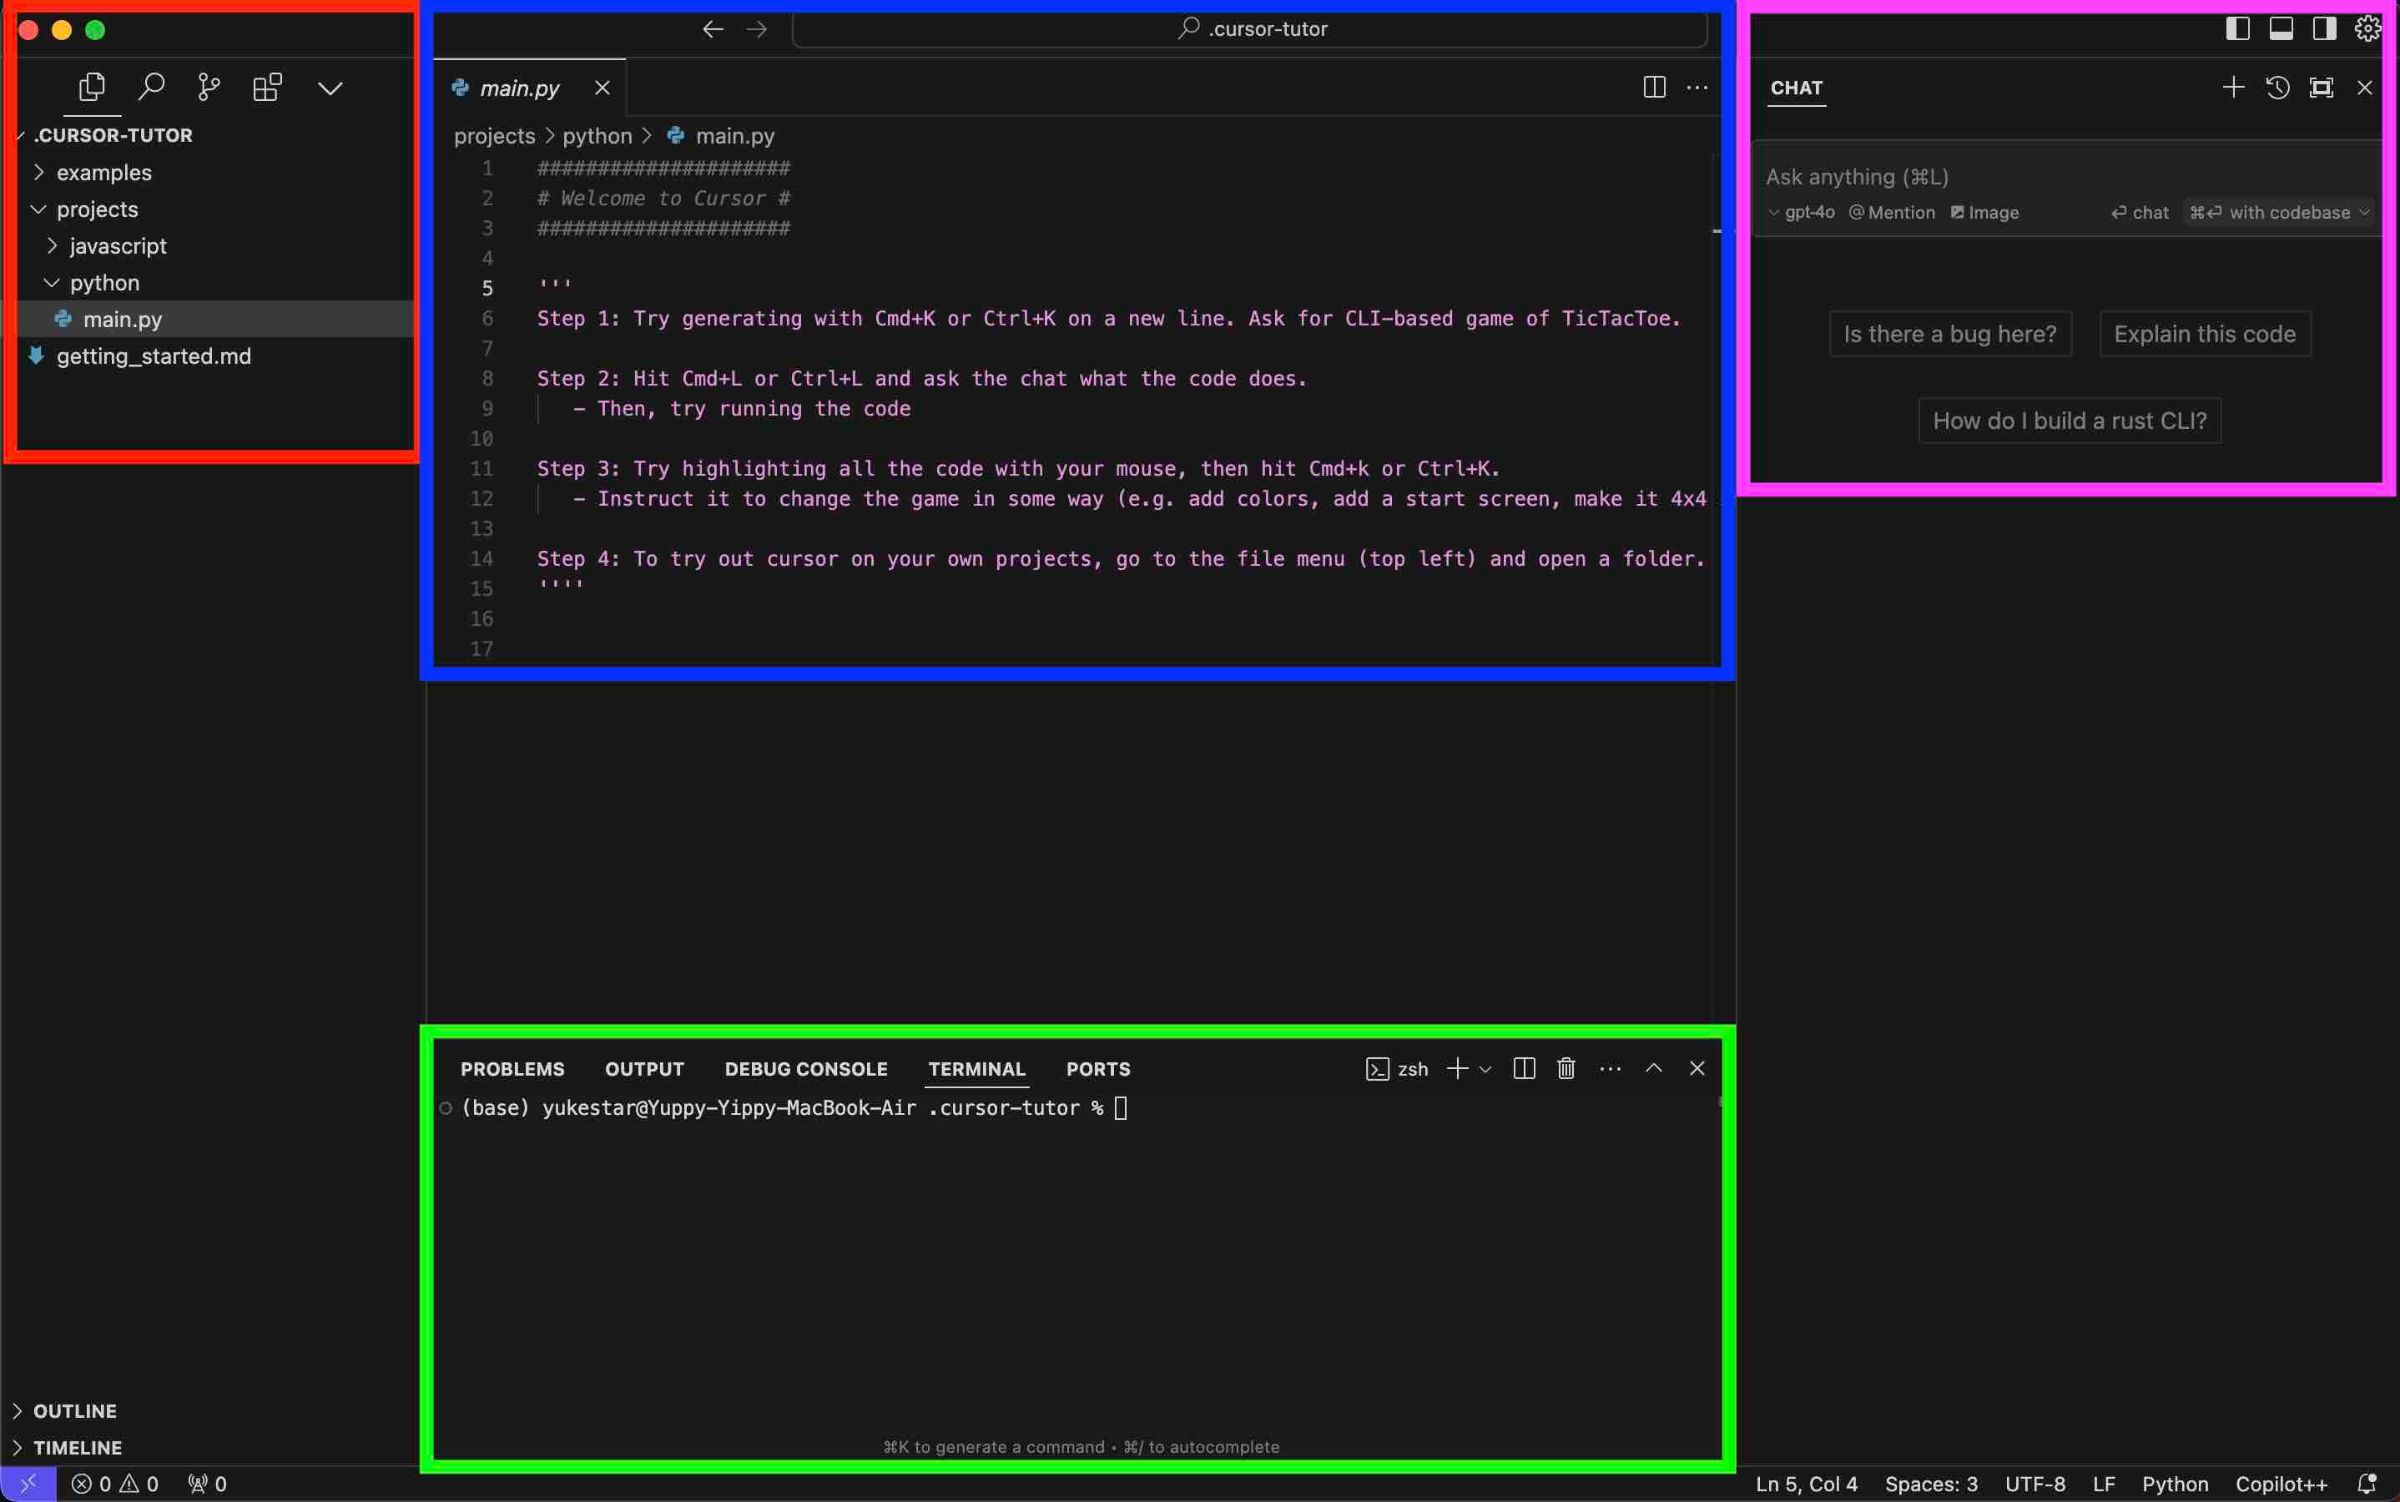The width and height of the screenshot is (2400, 1502).
Task: Close the main.py editor tab
Action: coord(602,88)
